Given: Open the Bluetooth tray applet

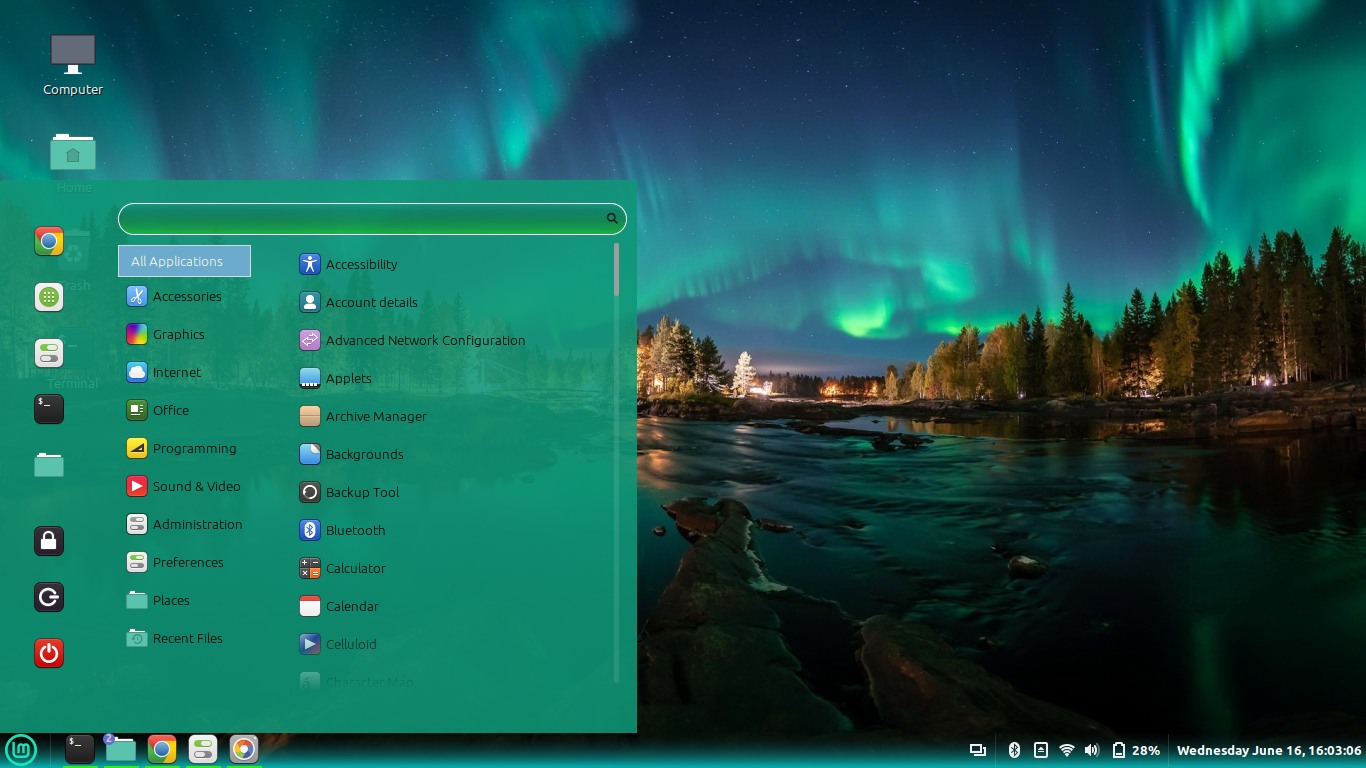Looking at the screenshot, I should pyautogui.click(x=1014, y=750).
